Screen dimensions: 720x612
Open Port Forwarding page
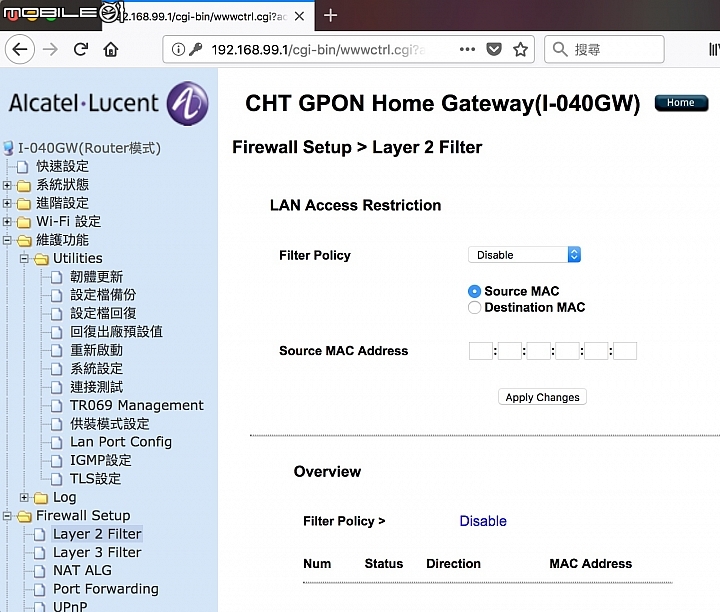click(x=106, y=589)
